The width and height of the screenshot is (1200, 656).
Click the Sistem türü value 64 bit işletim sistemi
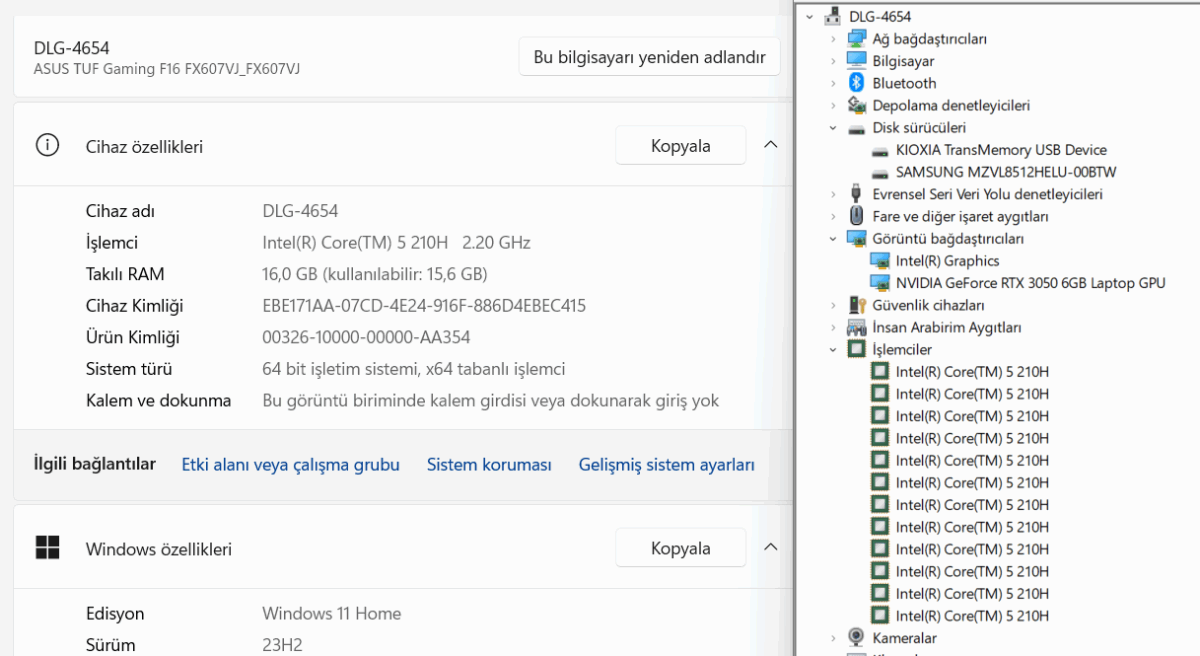pos(414,369)
